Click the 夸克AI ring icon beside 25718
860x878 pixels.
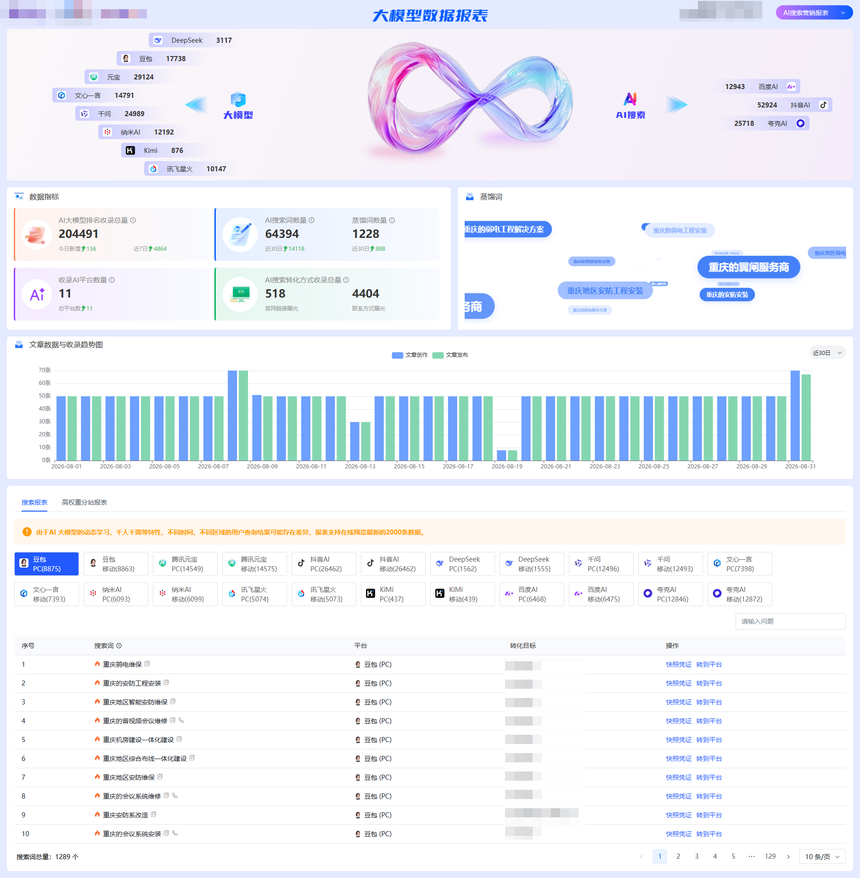(801, 123)
